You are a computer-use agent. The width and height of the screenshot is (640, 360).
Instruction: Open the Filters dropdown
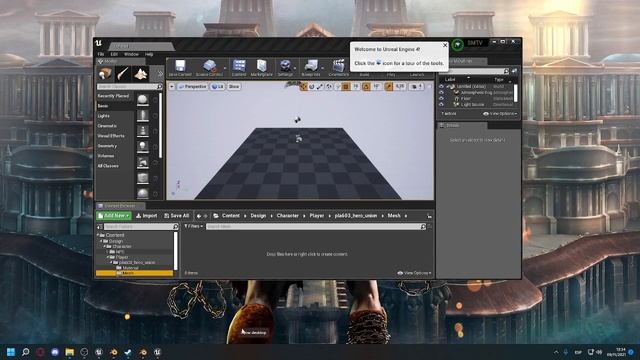pyautogui.click(x=193, y=226)
